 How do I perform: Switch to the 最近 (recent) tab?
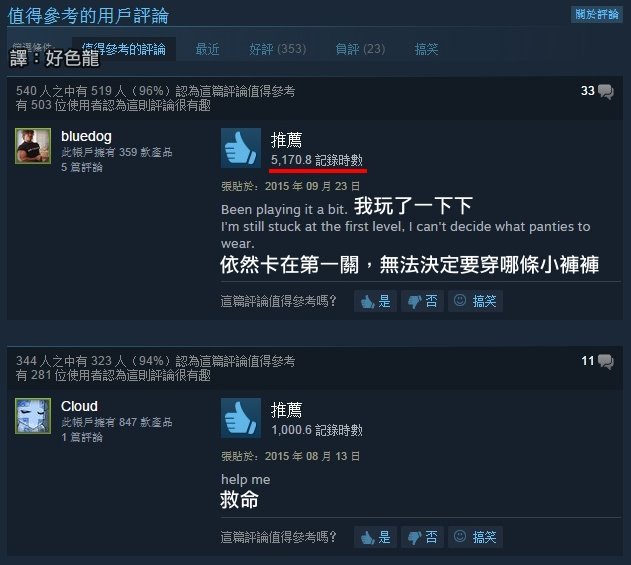[207, 49]
